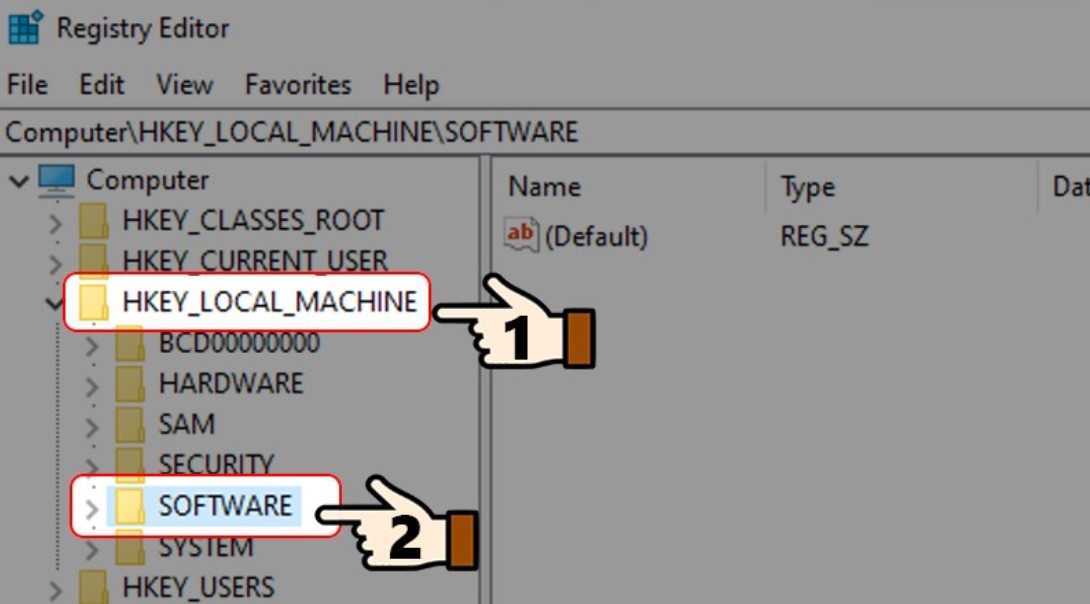1090x604 pixels.
Task: Click the Registry Editor app icon in title bar
Action: 25,28
